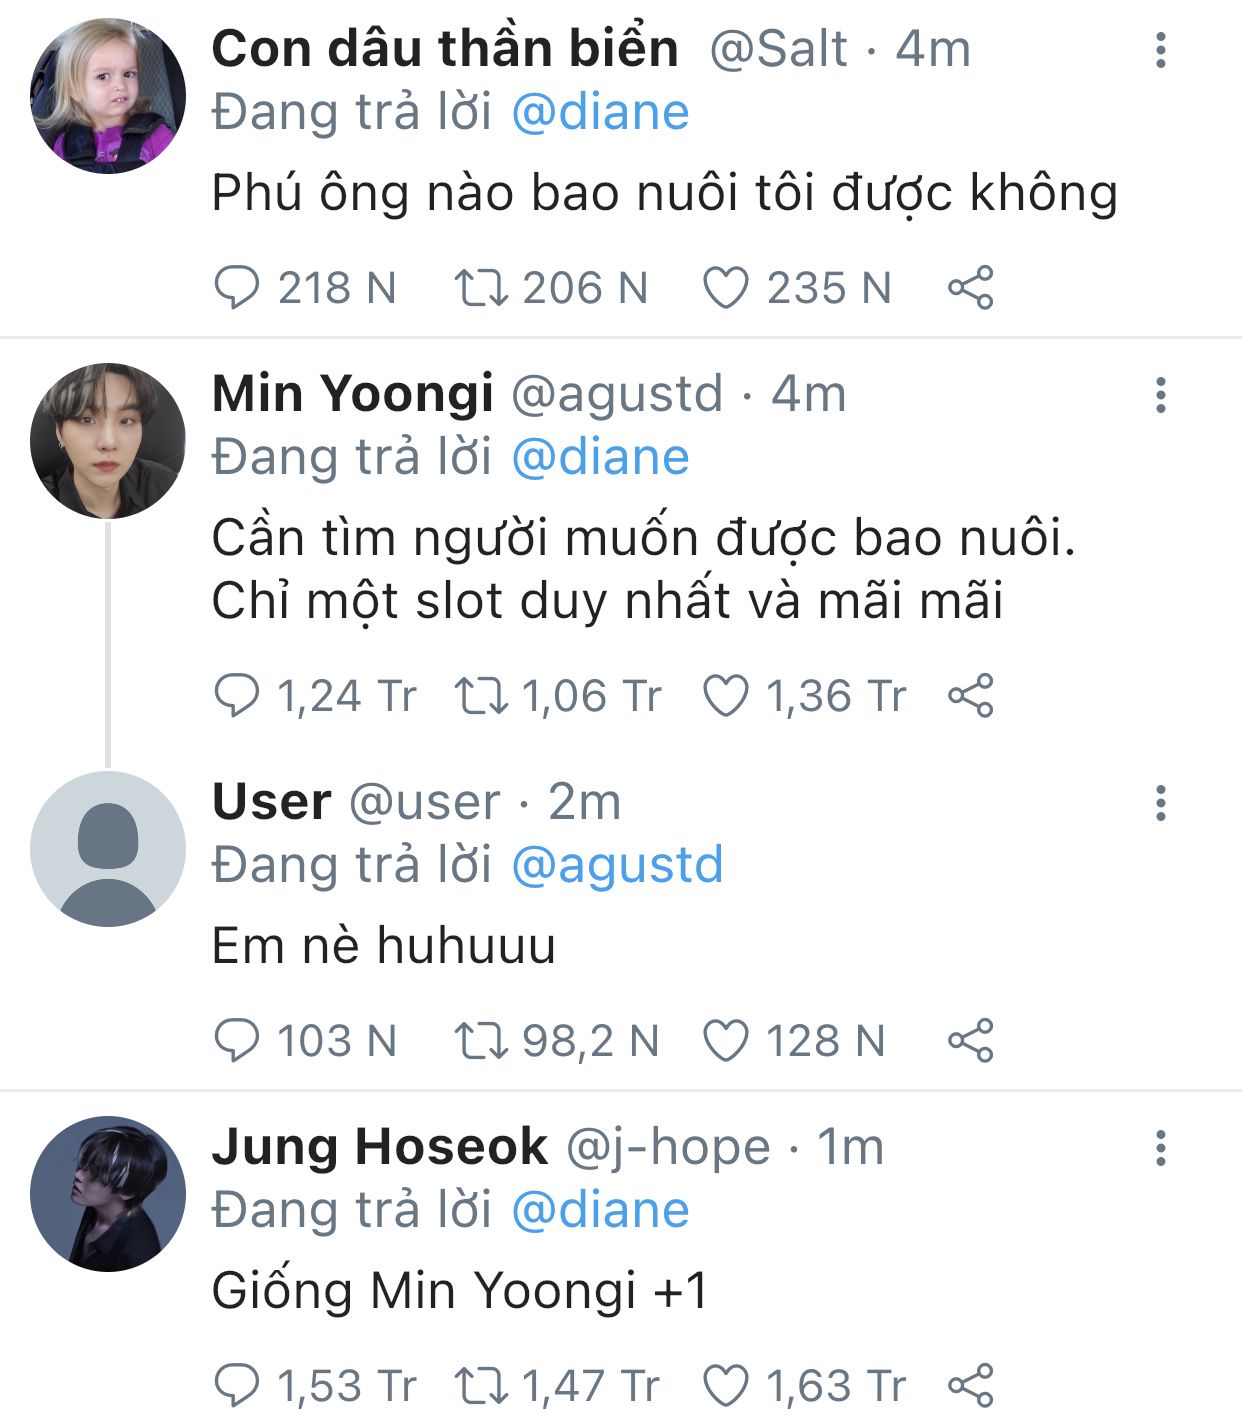
Task: Open the default gray User avatar
Action: click(x=108, y=849)
